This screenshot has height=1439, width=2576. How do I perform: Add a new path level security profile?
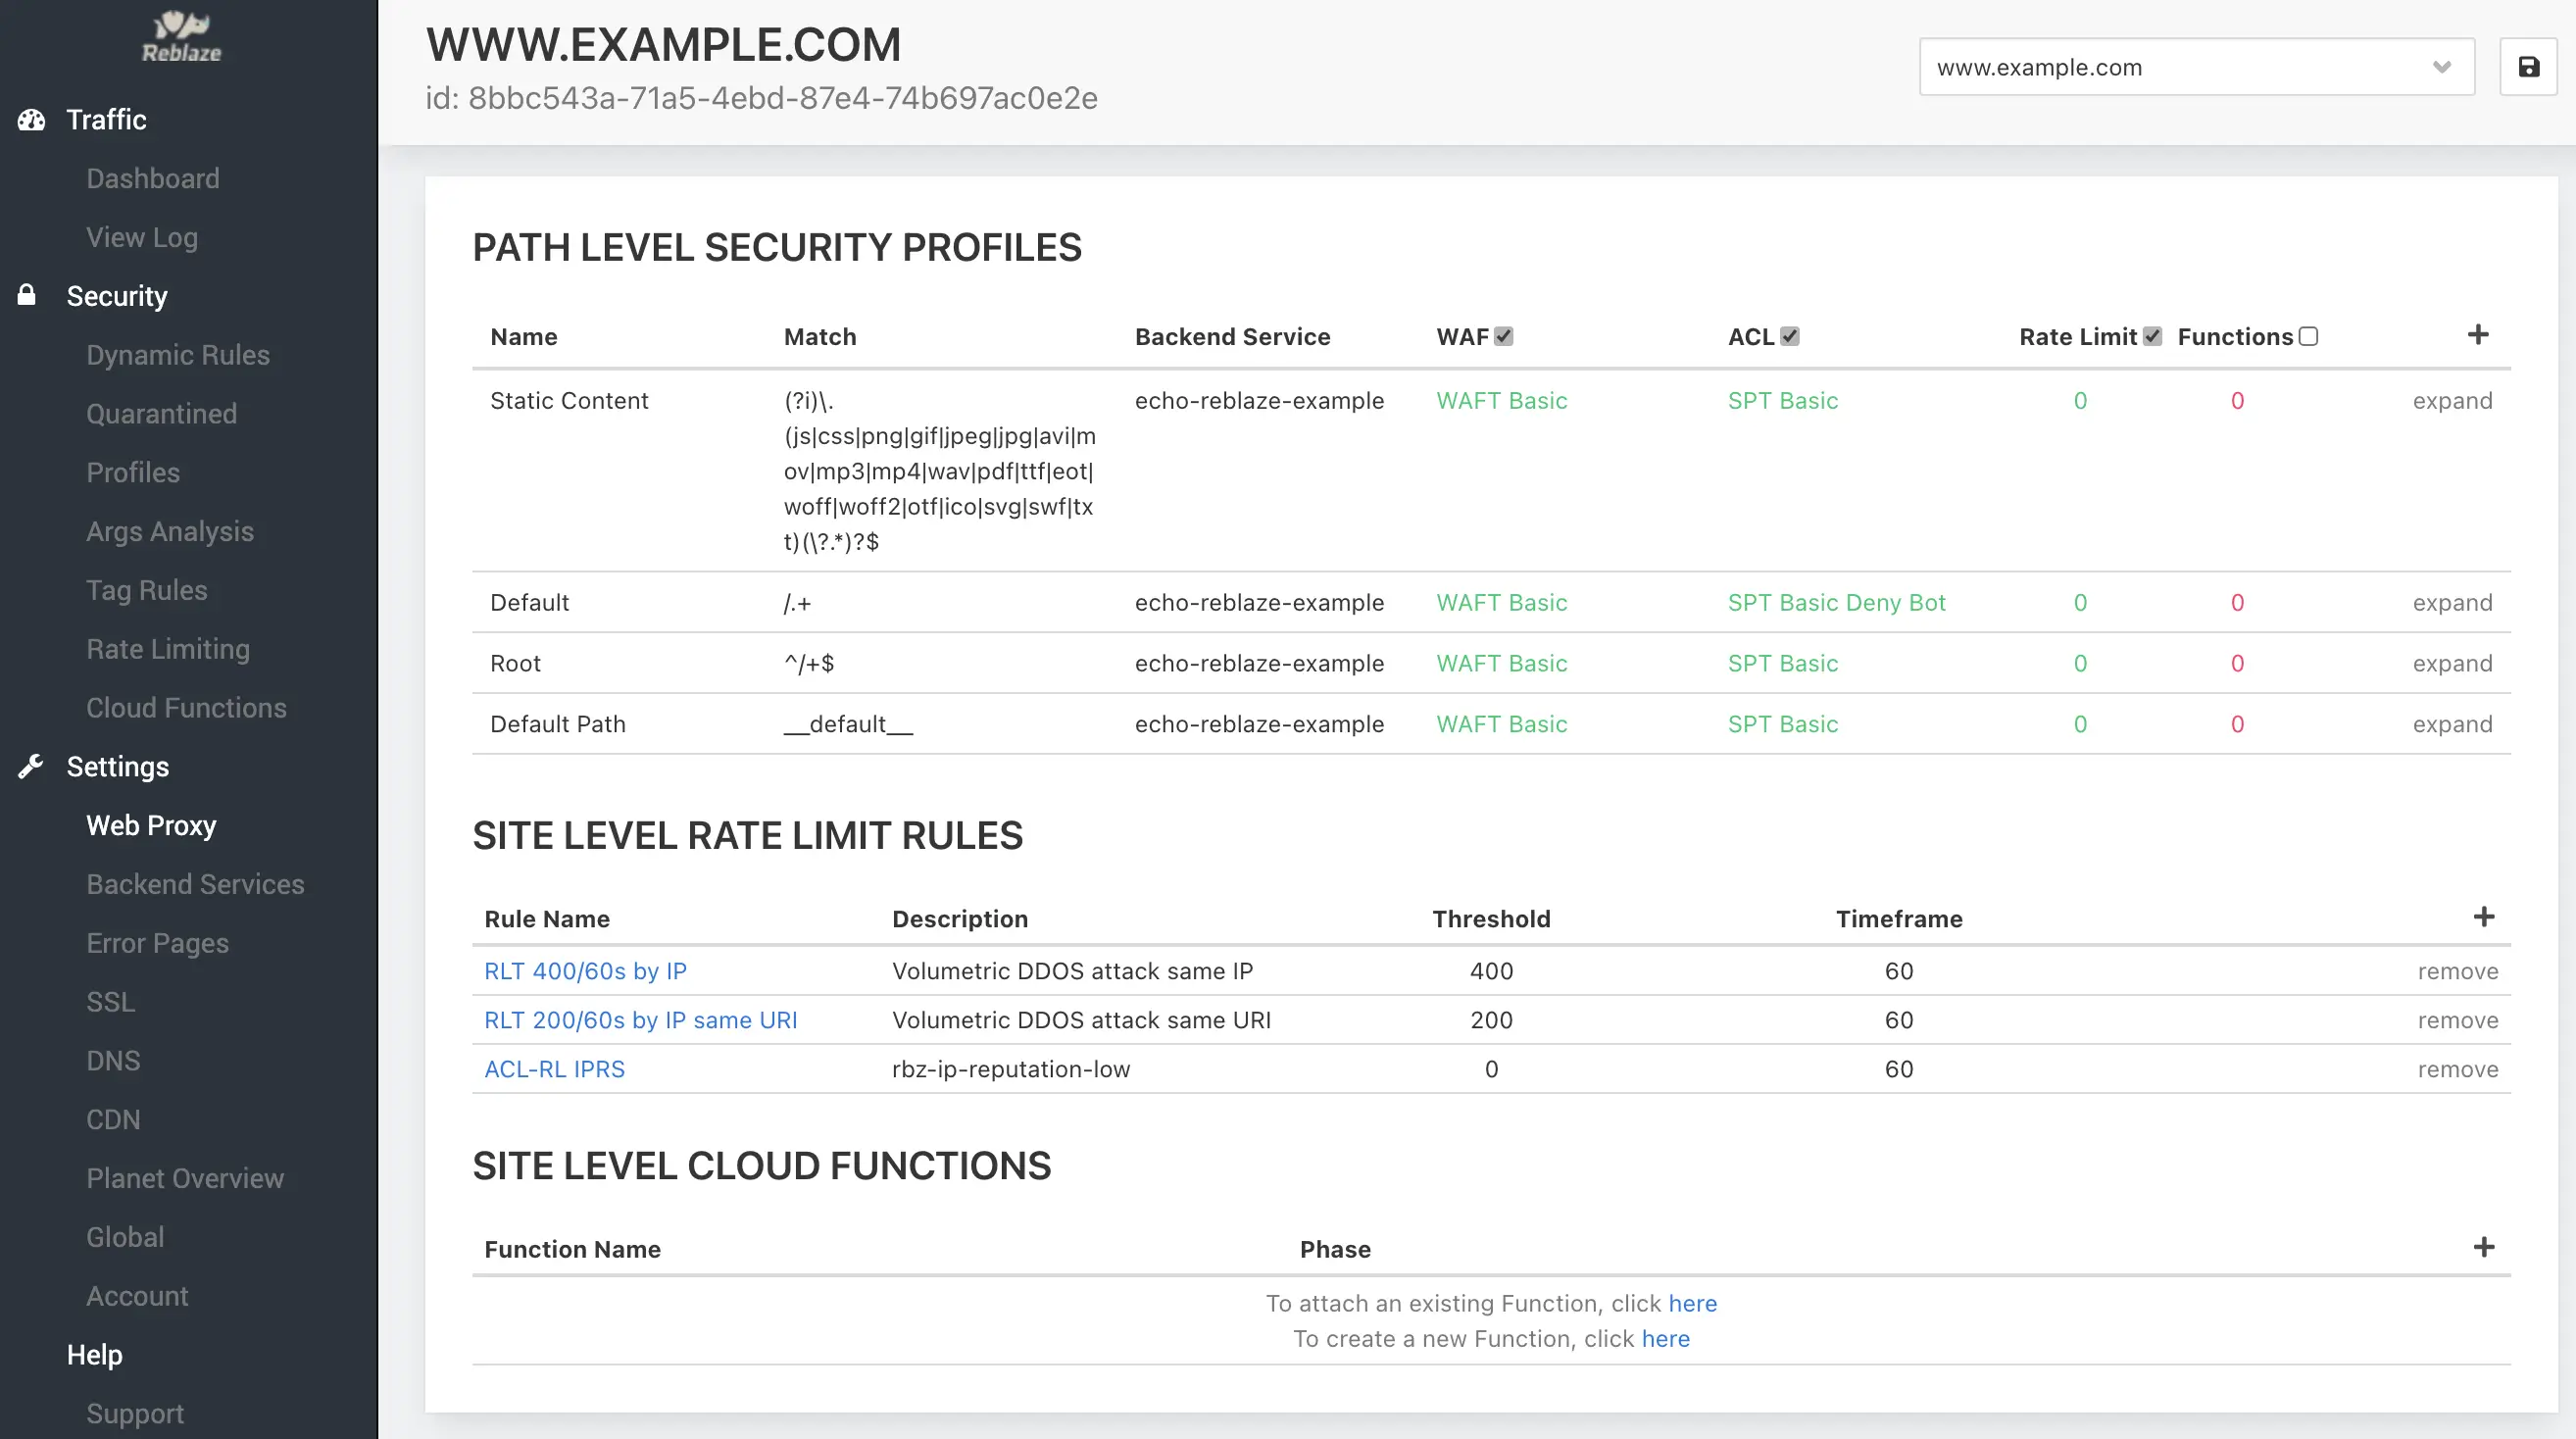tap(2477, 335)
